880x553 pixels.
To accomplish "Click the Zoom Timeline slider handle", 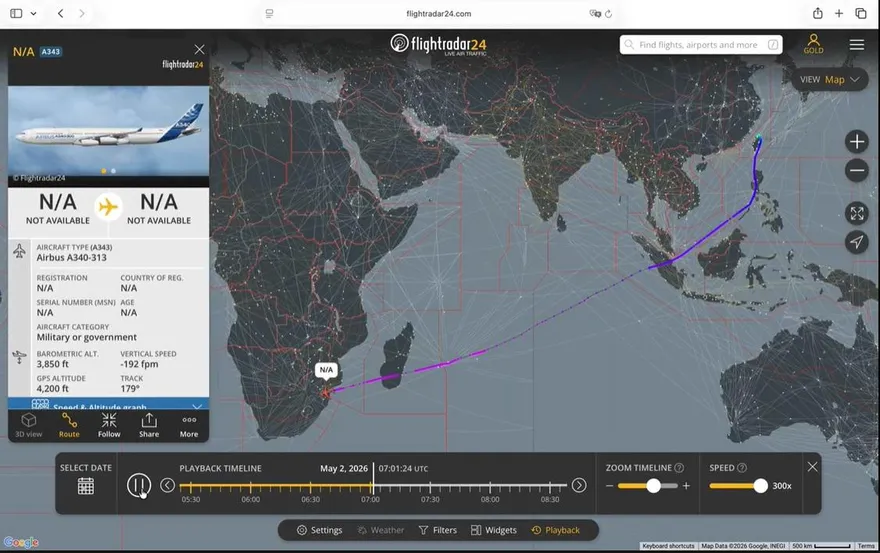I will (x=653, y=486).
